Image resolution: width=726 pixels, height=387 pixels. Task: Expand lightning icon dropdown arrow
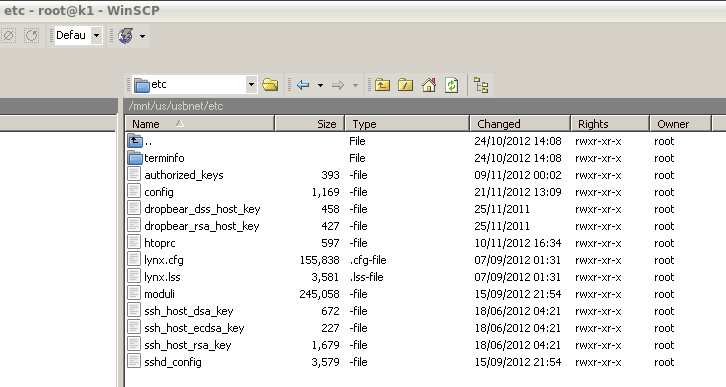pos(143,36)
